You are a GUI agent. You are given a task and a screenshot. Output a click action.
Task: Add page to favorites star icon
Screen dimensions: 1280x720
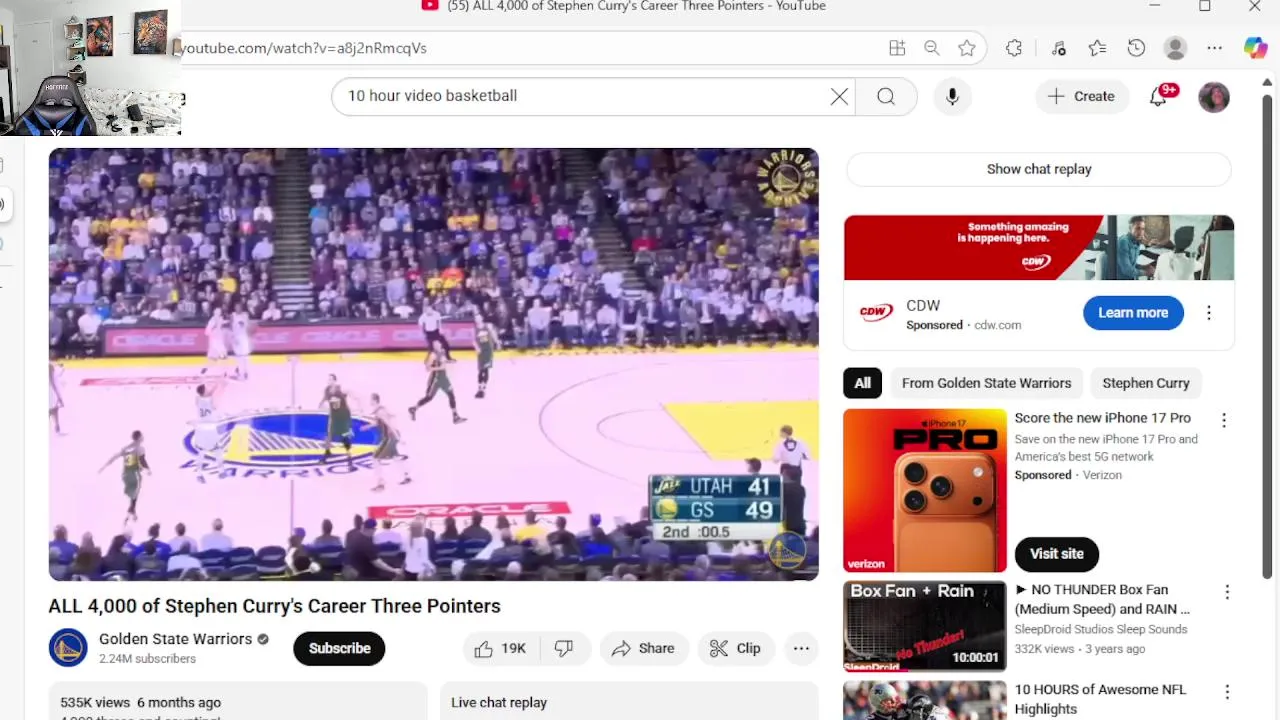pyautogui.click(x=967, y=48)
